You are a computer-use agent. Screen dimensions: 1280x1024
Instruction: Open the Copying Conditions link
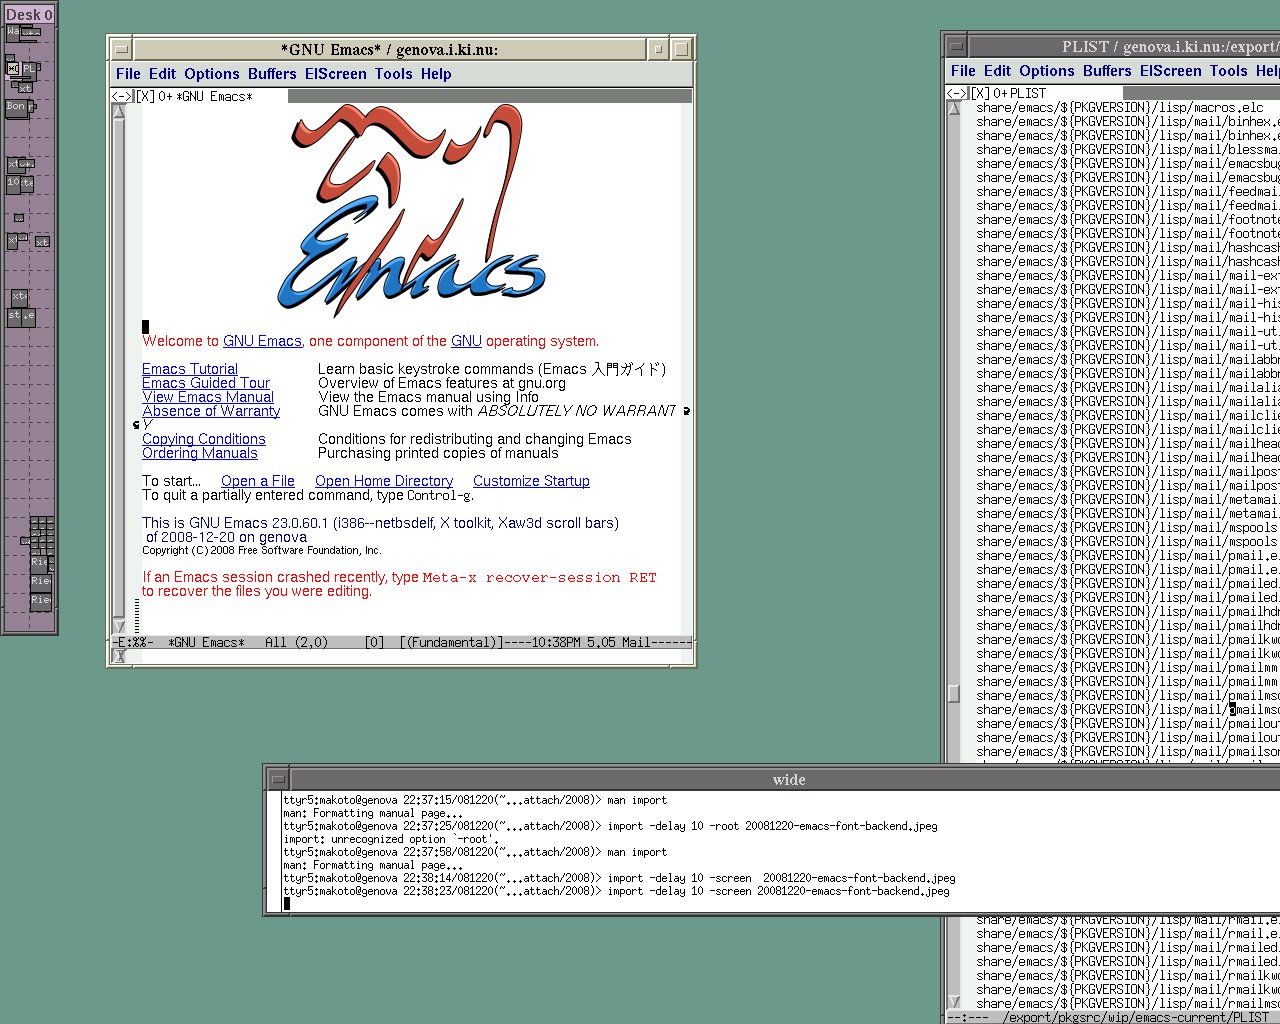point(204,439)
